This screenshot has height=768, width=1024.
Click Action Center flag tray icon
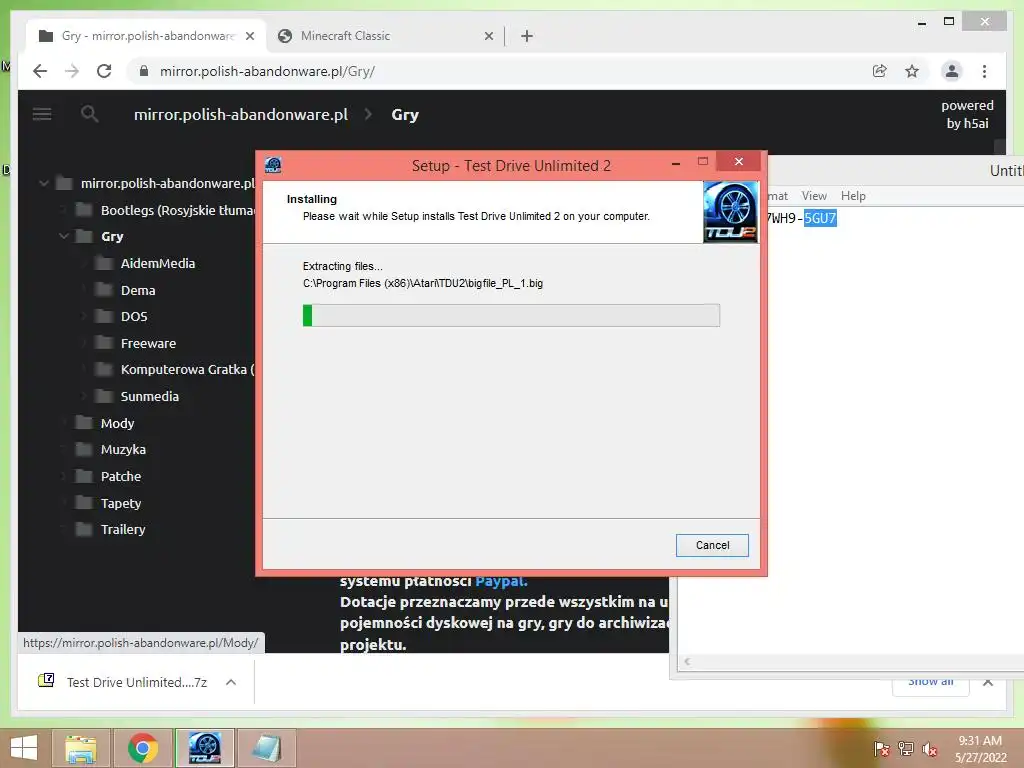882,748
